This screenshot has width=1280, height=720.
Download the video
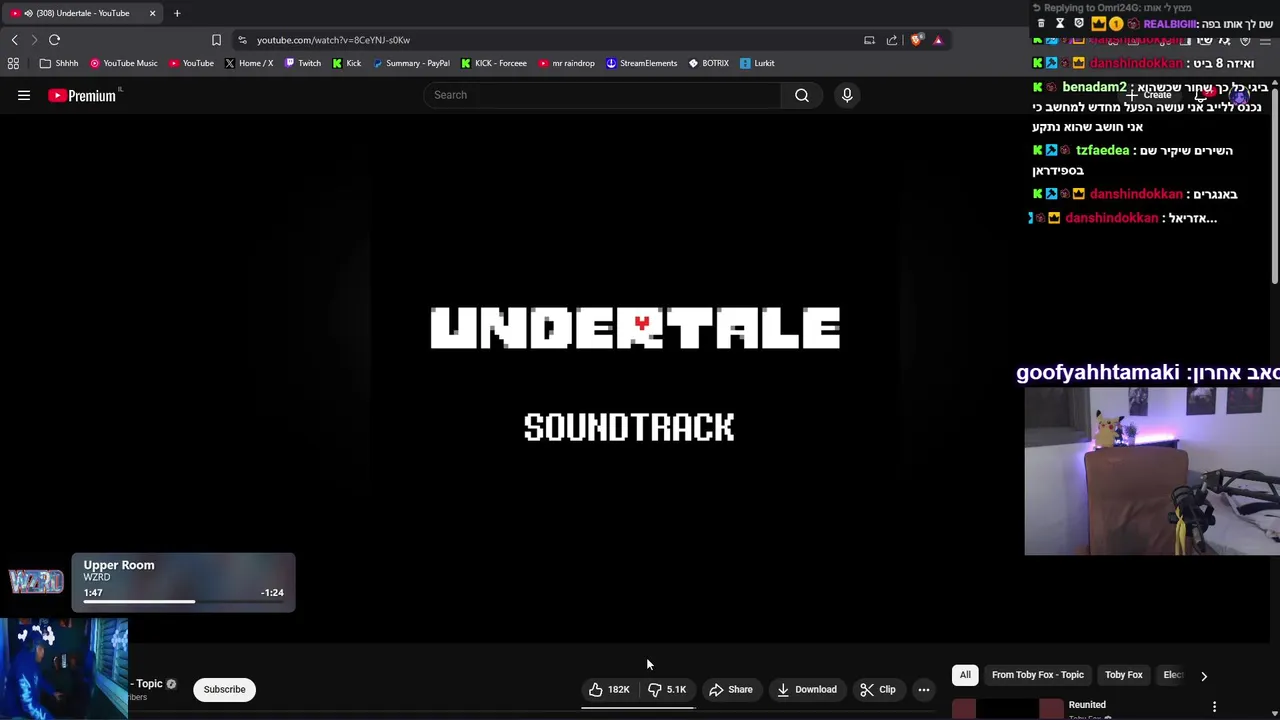(806, 689)
